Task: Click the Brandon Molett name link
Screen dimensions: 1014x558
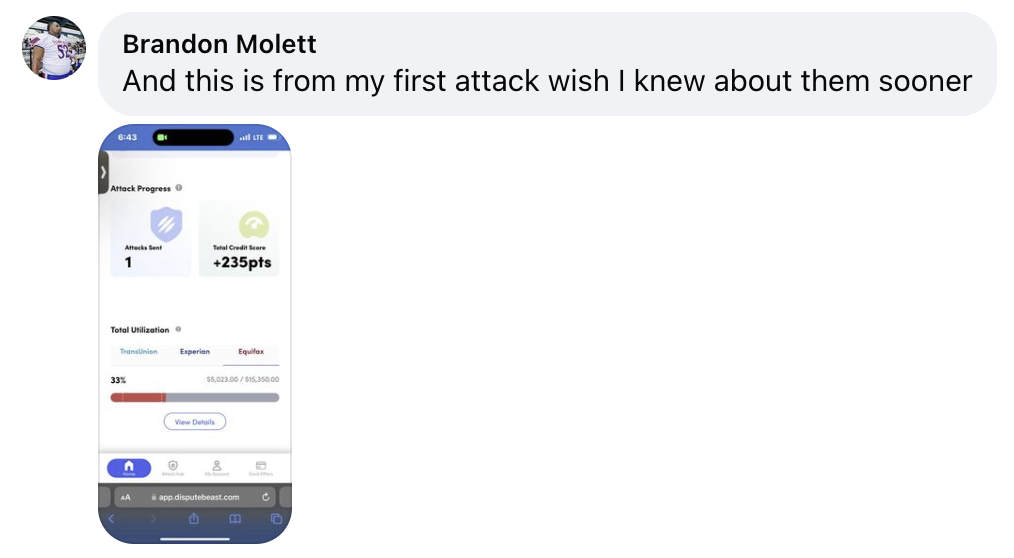Action: coord(219,44)
